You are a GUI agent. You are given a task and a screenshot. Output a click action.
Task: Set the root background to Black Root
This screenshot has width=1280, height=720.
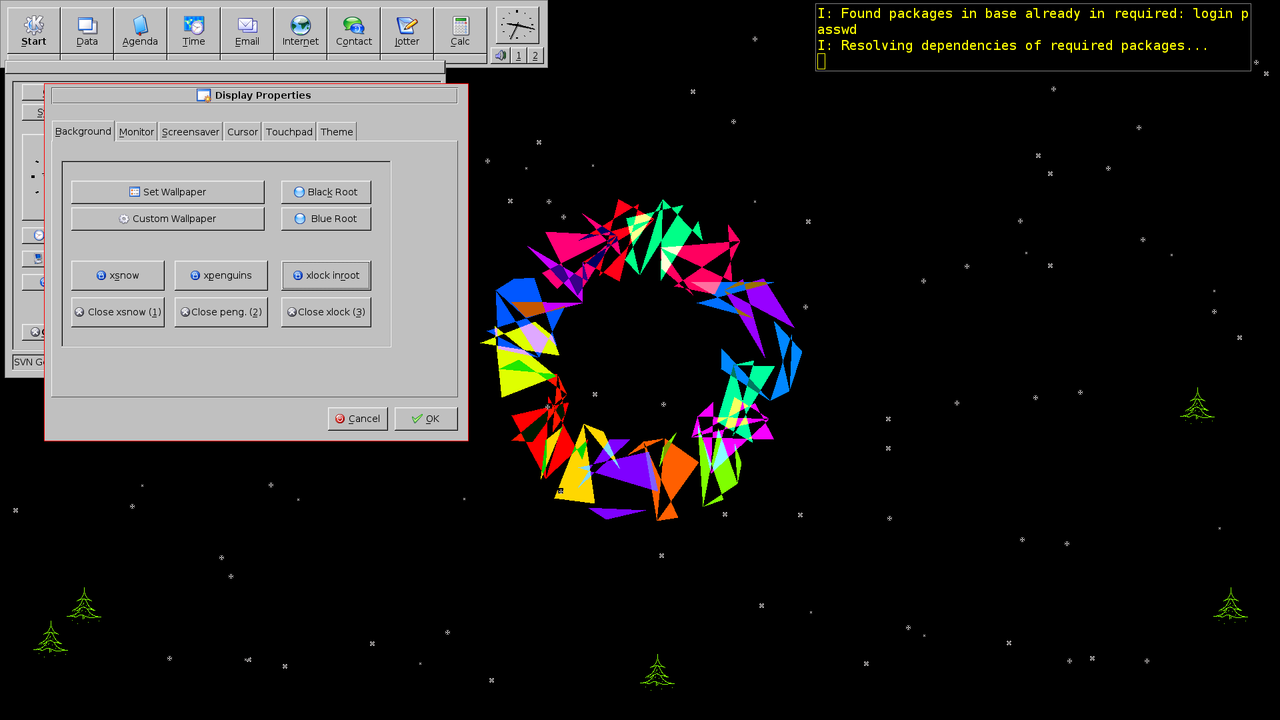coord(325,191)
